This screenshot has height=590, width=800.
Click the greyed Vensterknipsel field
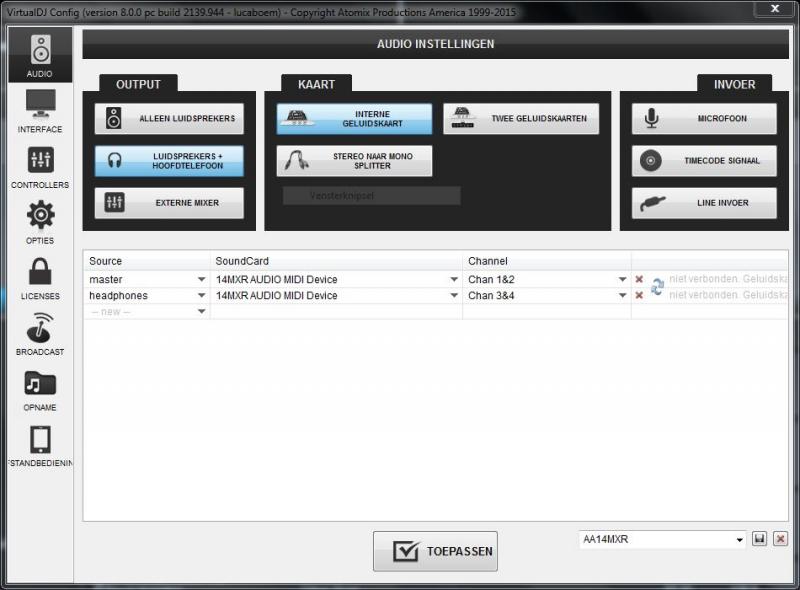pos(371,195)
